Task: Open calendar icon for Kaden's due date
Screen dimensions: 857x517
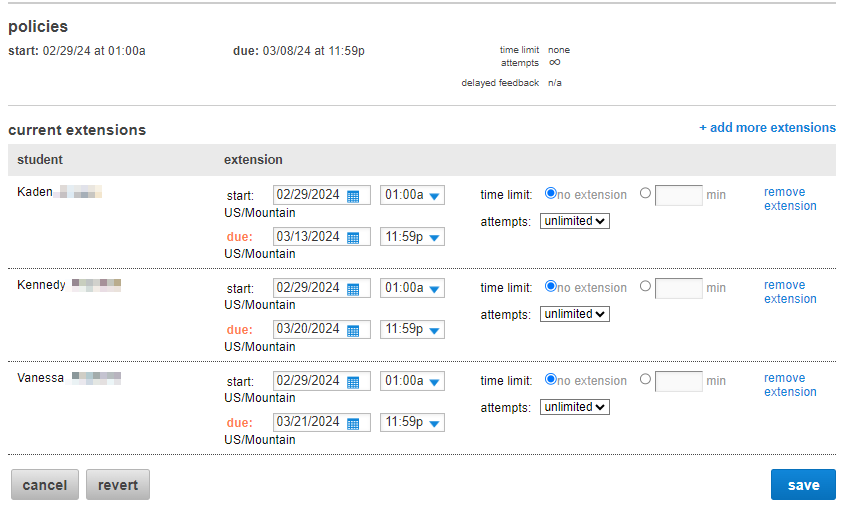Action: pos(353,238)
